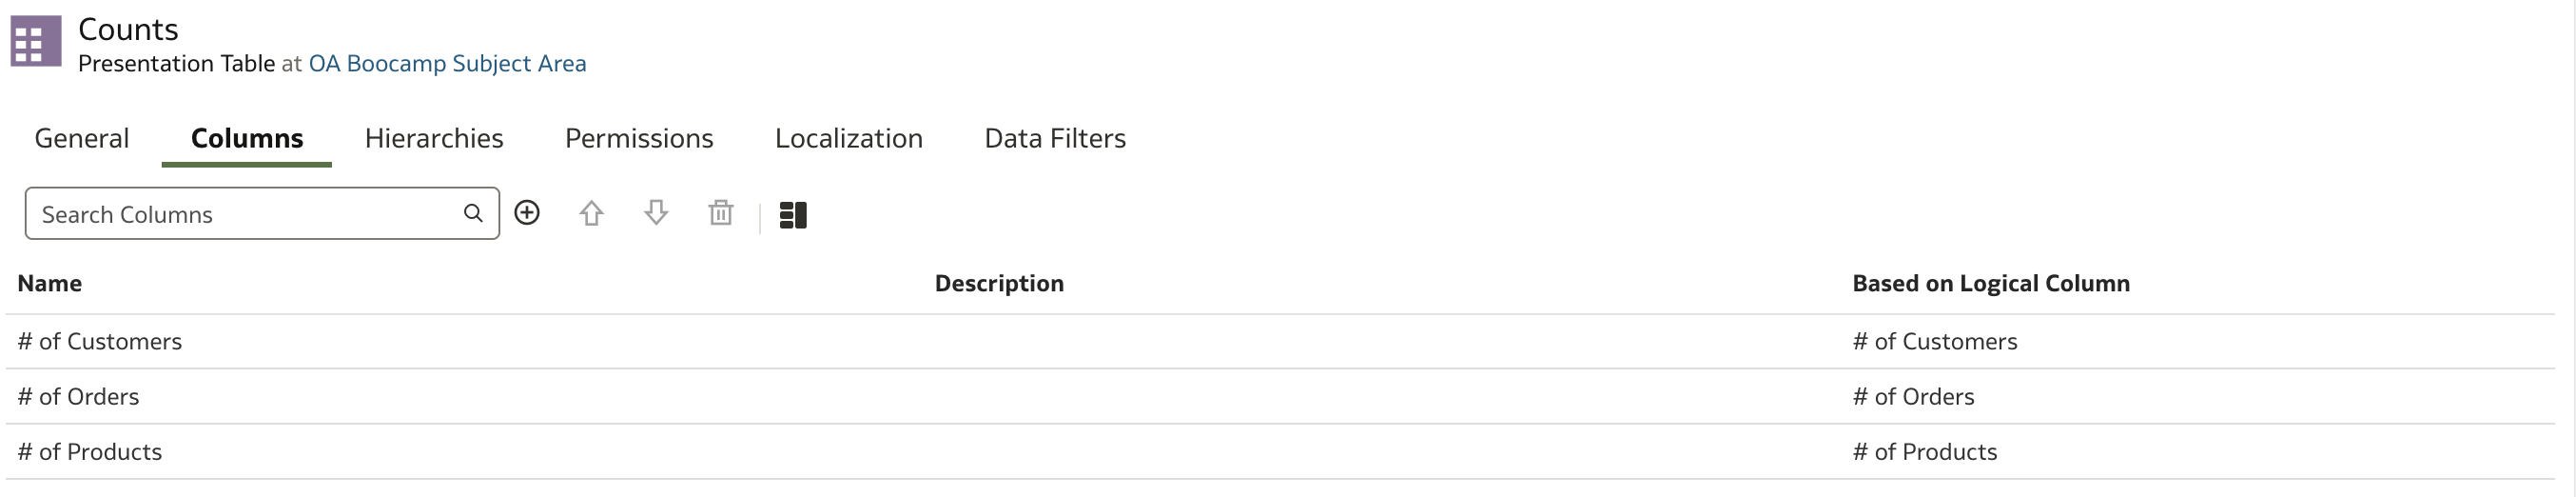Select the Columns tab
Image resolution: width=2576 pixels, height=497 pixels.
[x=247, y=138]
